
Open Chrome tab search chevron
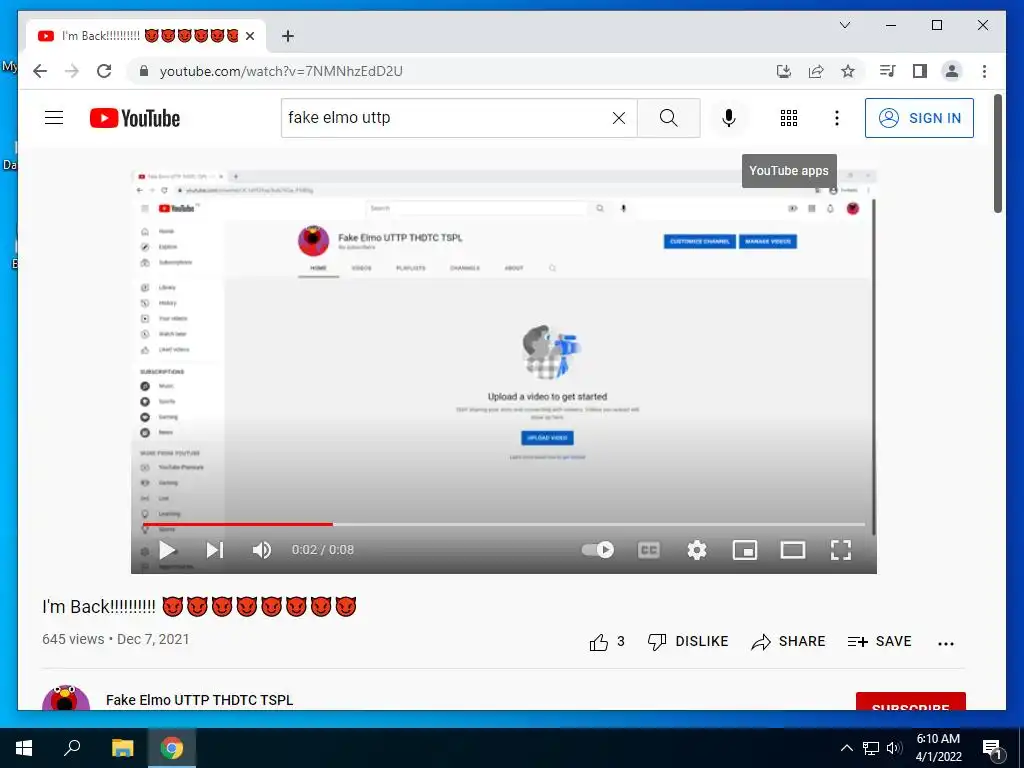tap(844, 25)
